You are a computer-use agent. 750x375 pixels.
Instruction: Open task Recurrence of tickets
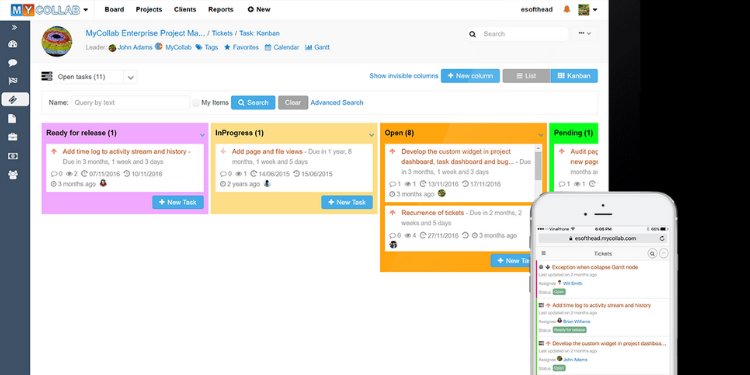432,213
